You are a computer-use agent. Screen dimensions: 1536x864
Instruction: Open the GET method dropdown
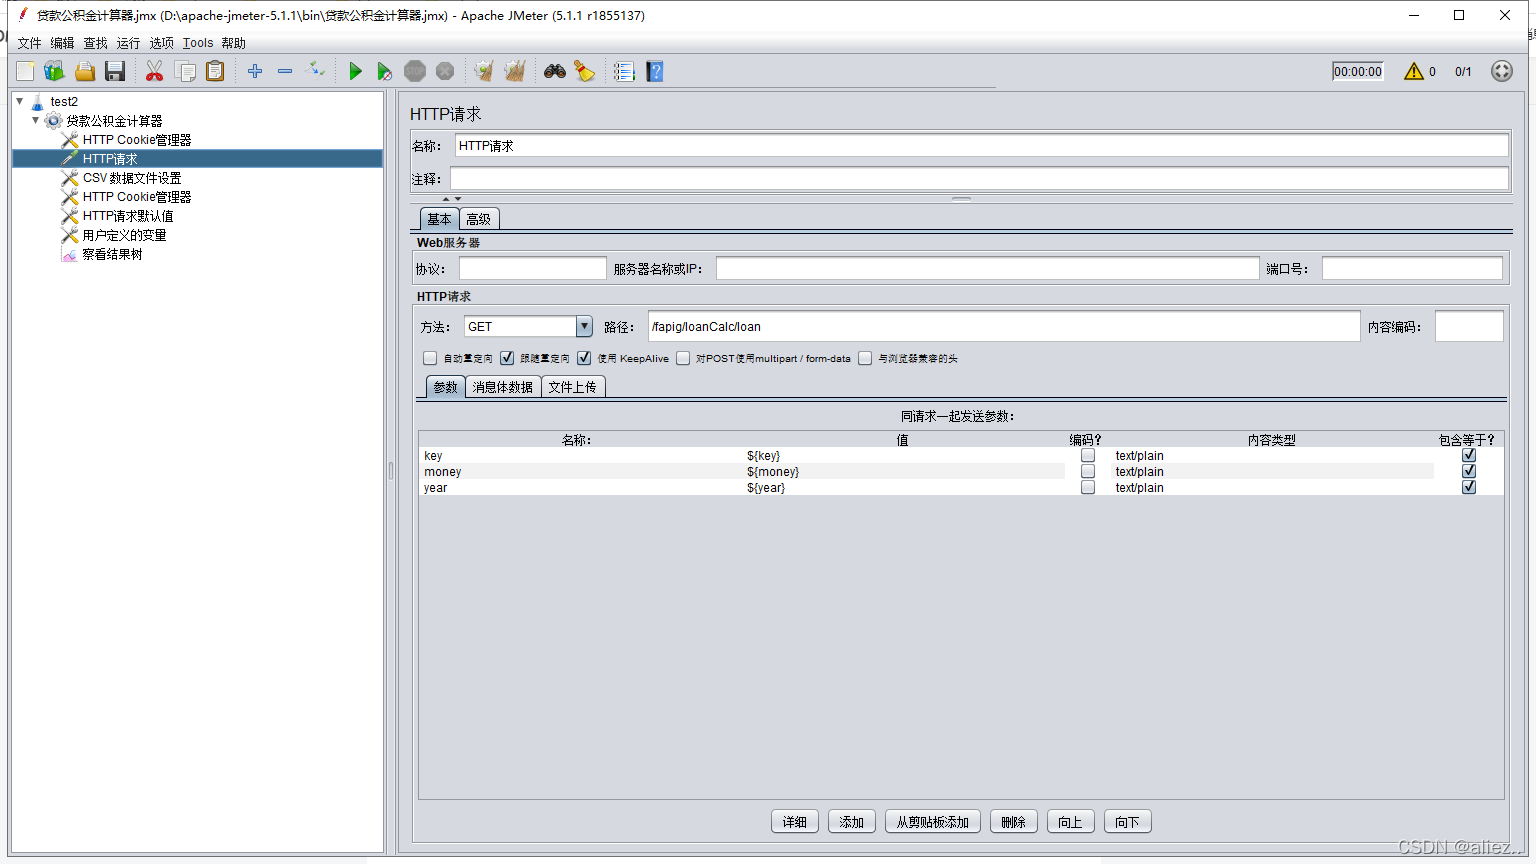pyautogui.click(x=584, y=326)
